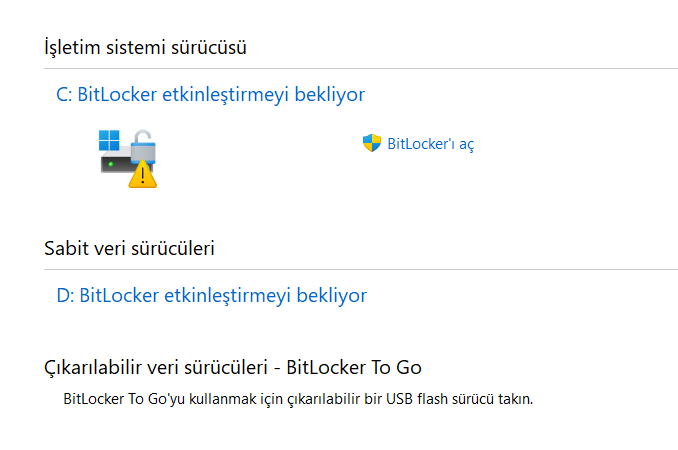Image resolution: width=678 pixels, height=450 pixels.
Task: Click the Windows logo on the drive icon
Action: (109, 141)
